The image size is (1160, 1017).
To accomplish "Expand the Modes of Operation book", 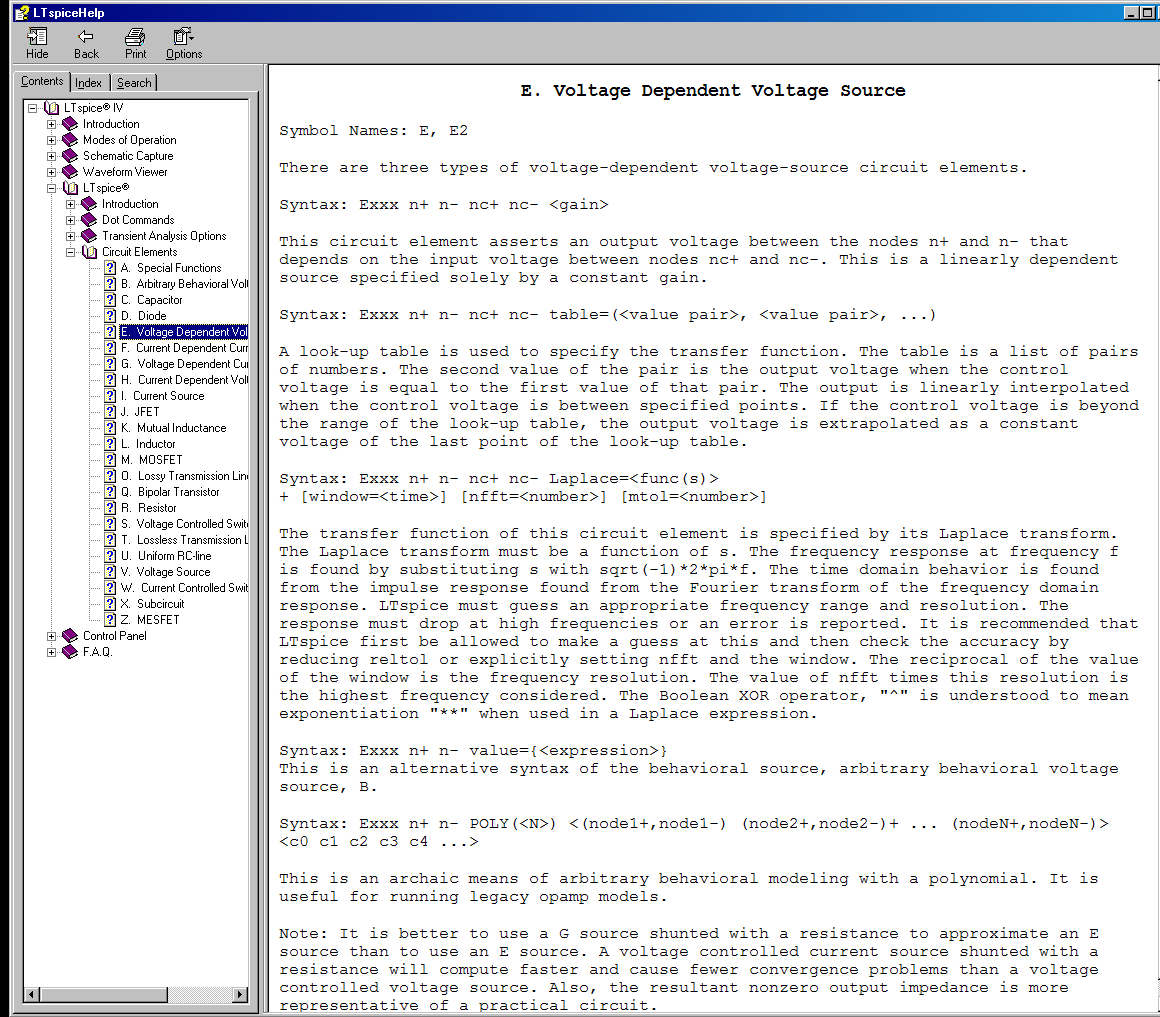I will point(52,140).
